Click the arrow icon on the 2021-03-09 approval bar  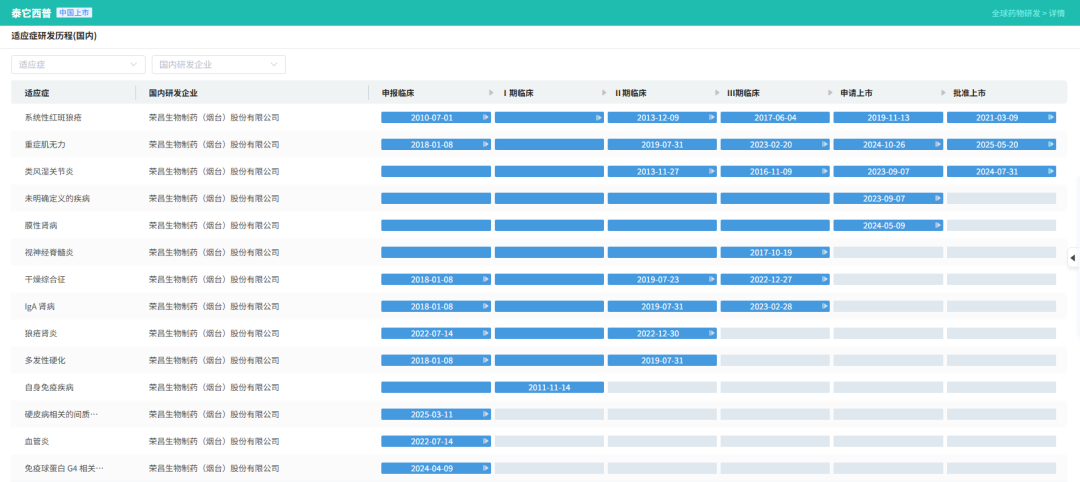pyautogui.click(x=1051, y=117)
